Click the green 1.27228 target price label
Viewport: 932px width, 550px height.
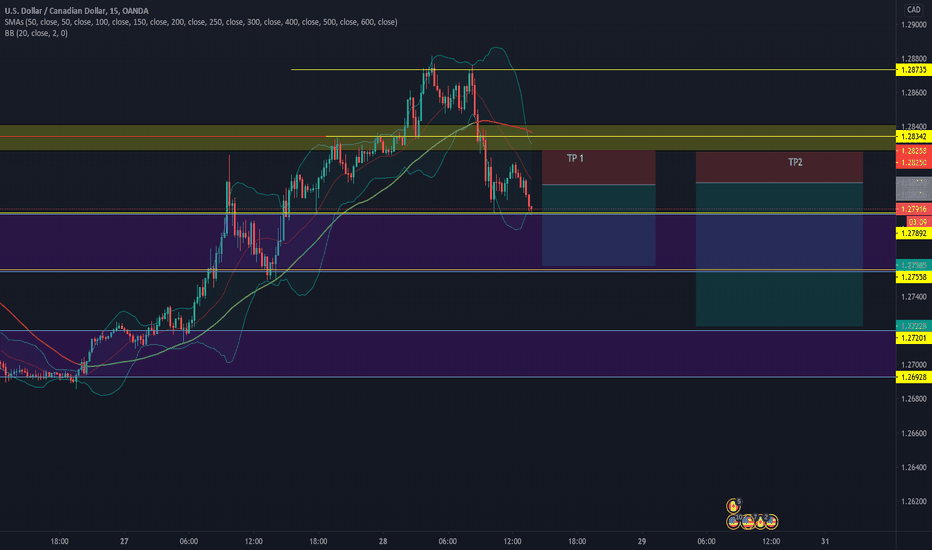click(913, 326)
